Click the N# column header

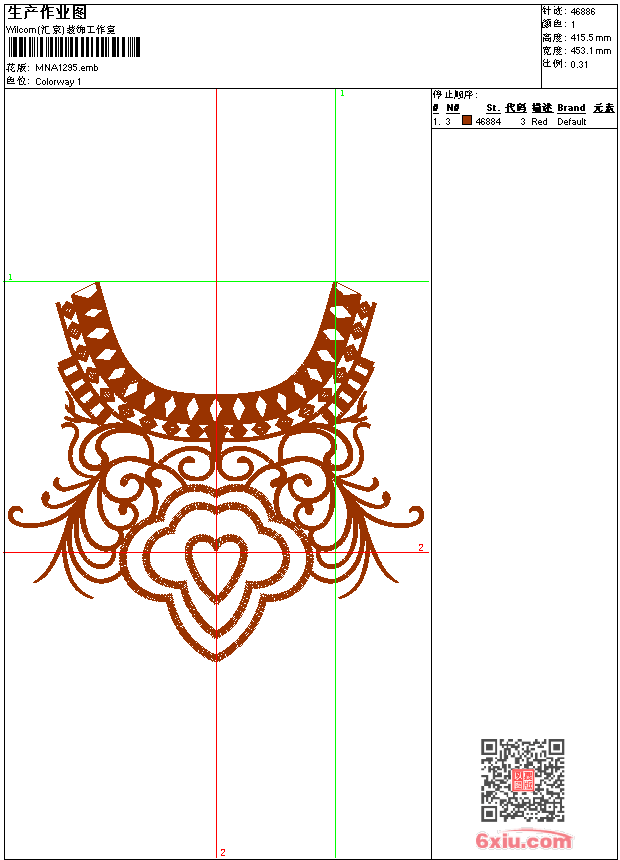(452, 108)
